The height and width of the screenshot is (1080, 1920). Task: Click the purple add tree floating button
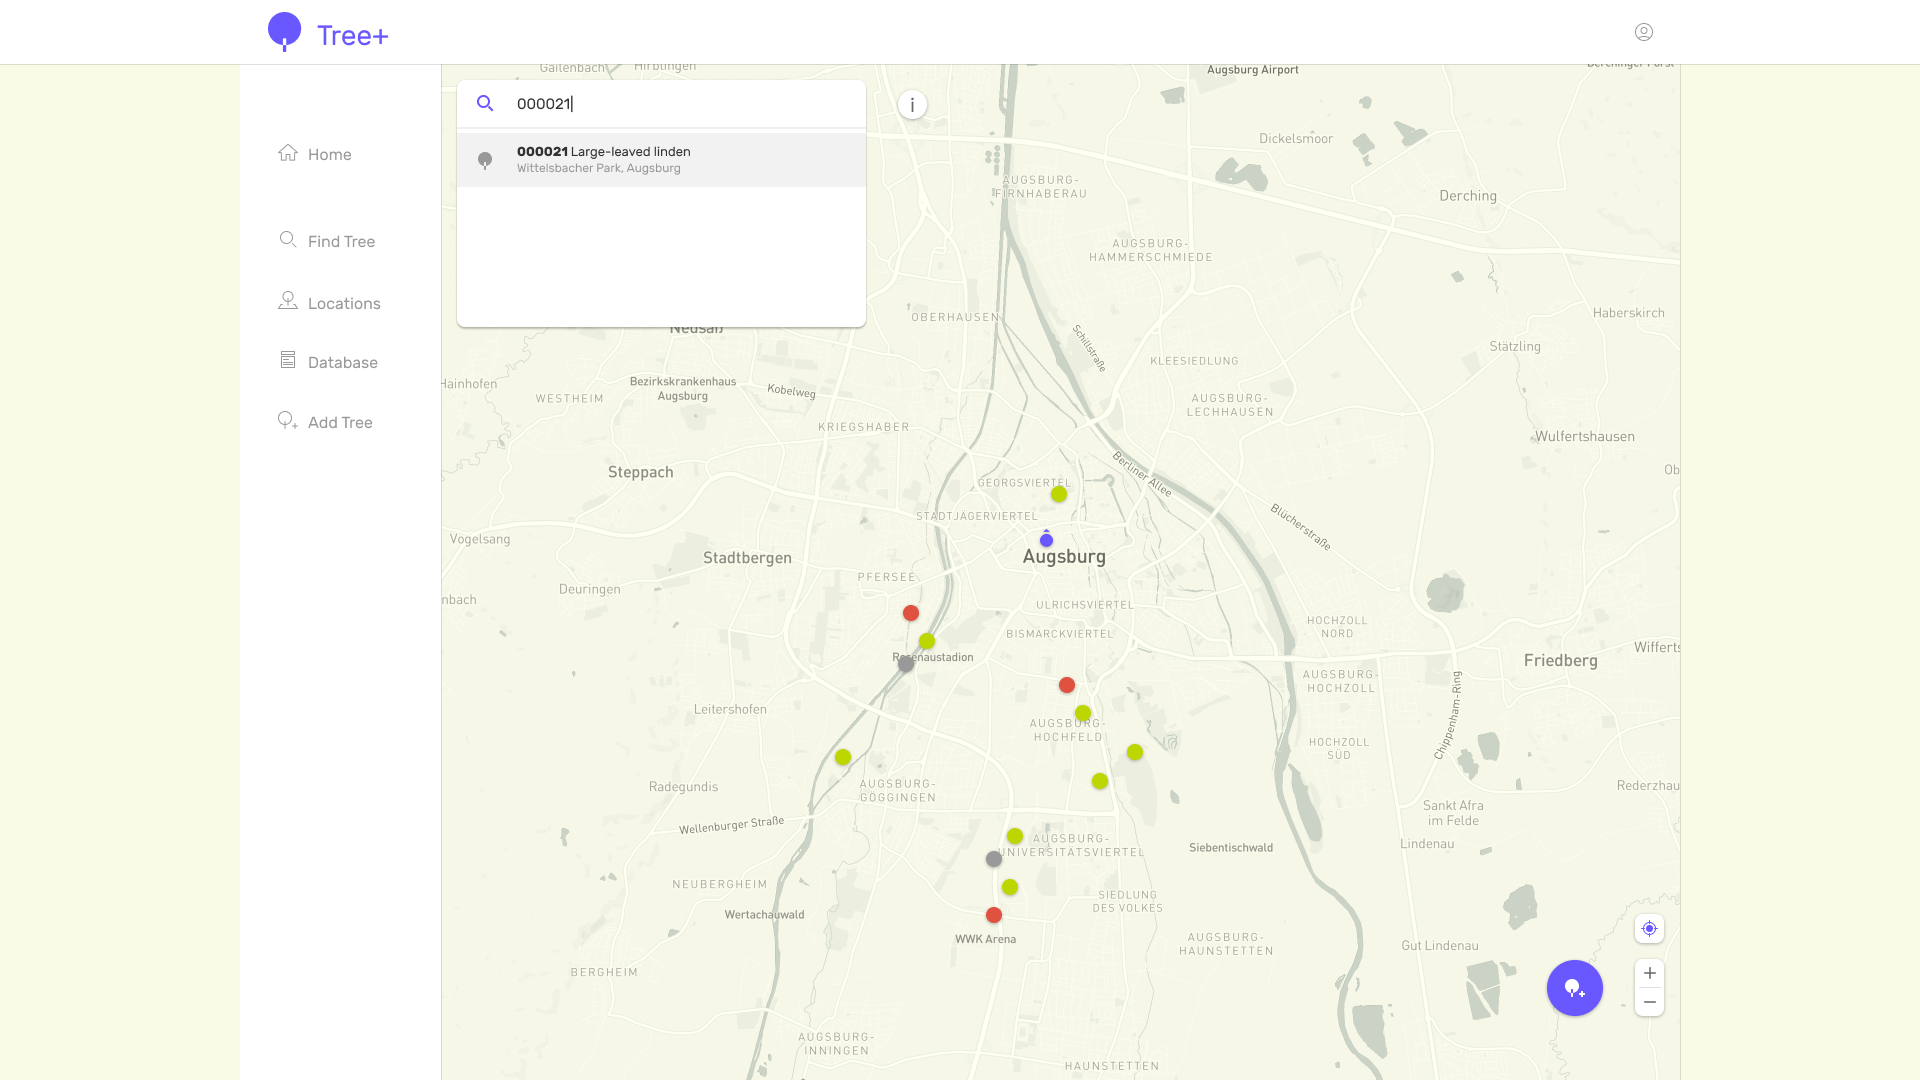click(1575, 988)
